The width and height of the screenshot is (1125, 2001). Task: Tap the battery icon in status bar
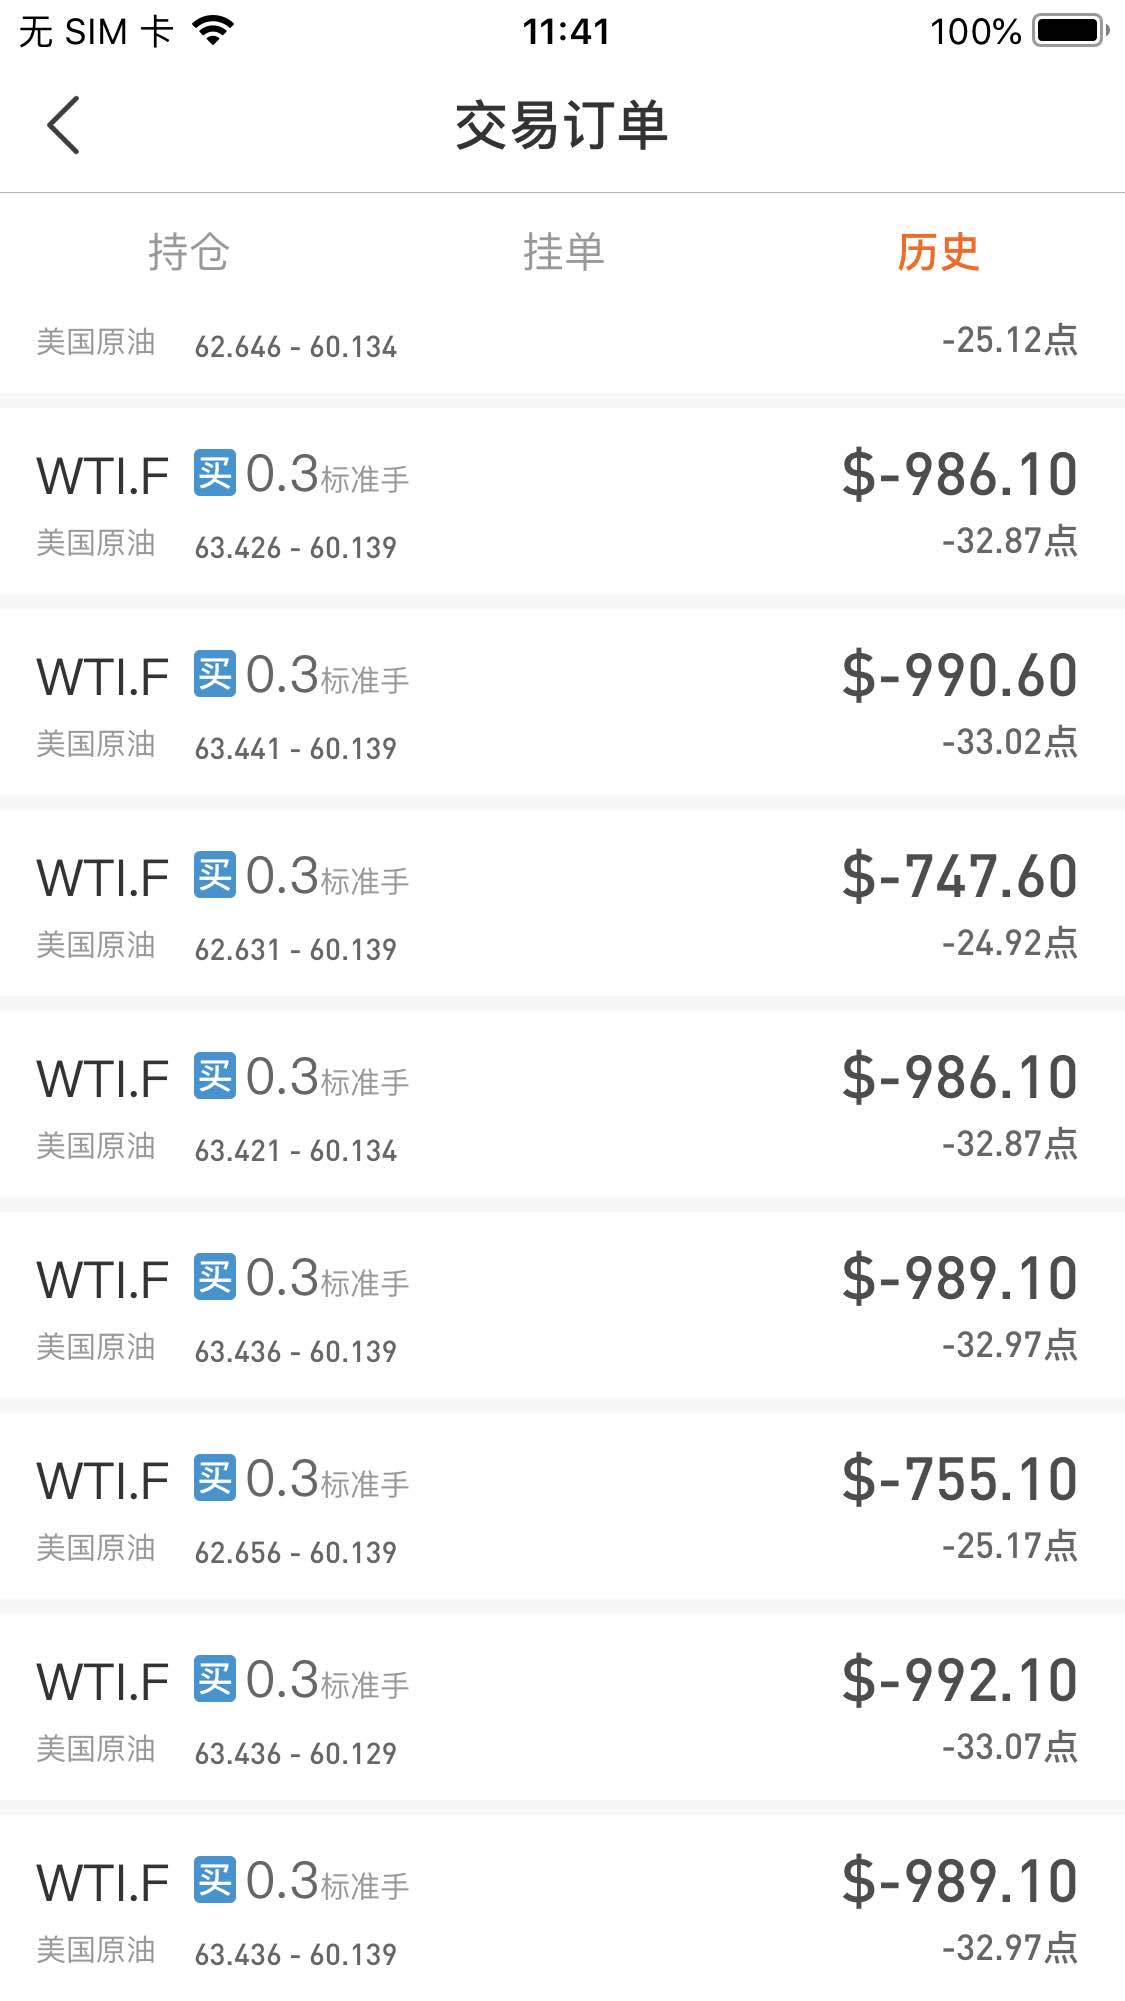(1071, 31)
